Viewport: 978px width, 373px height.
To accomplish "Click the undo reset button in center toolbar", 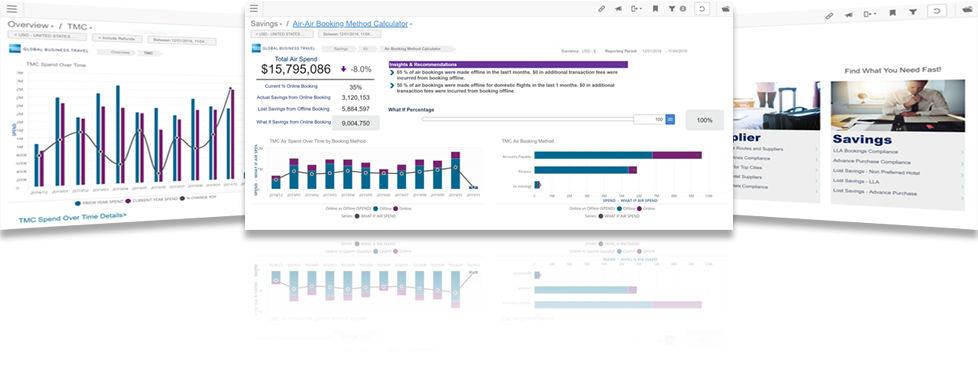I will click(x=703, y=9).
